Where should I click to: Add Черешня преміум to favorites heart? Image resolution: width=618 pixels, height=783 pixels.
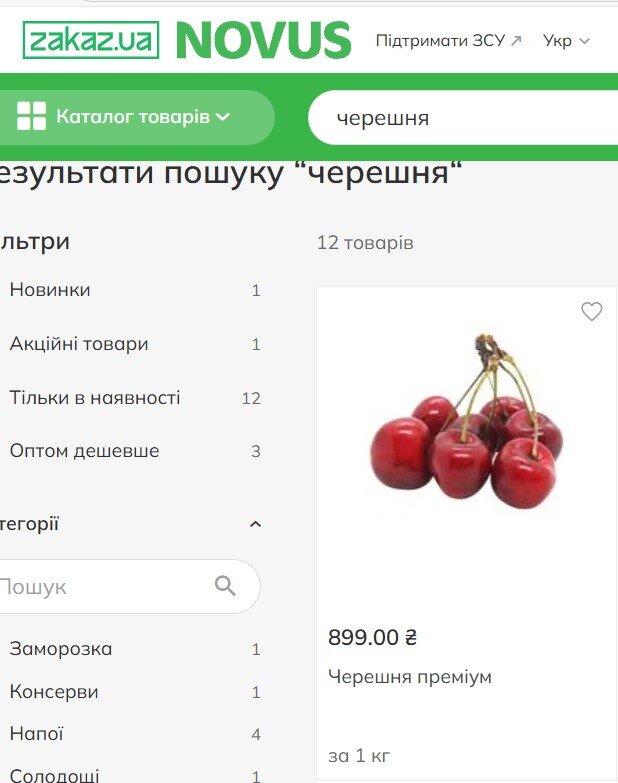click(592, 312)
